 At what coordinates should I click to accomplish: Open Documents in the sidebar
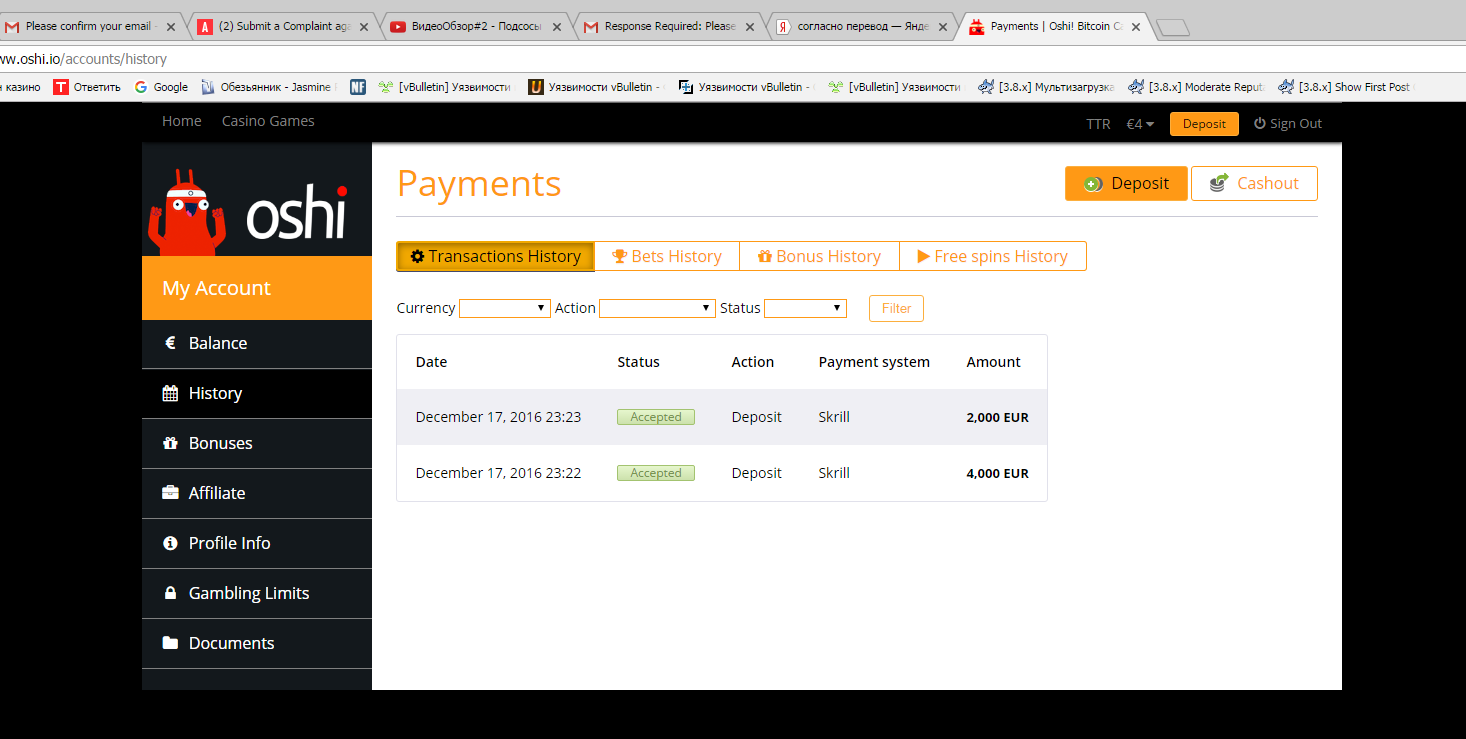[x=257, y=643]
